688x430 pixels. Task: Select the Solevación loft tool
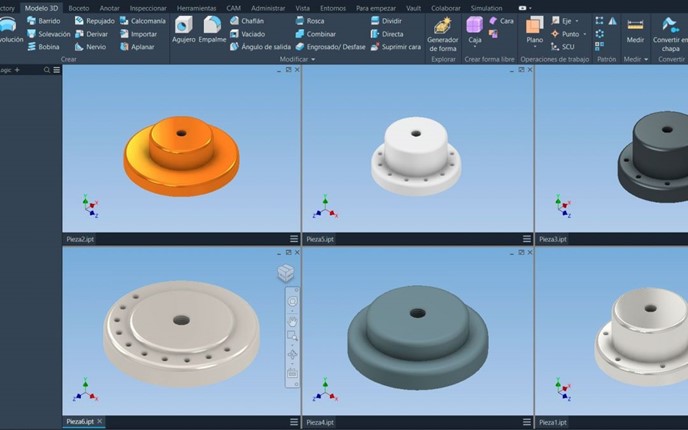(x=48, y=34)
